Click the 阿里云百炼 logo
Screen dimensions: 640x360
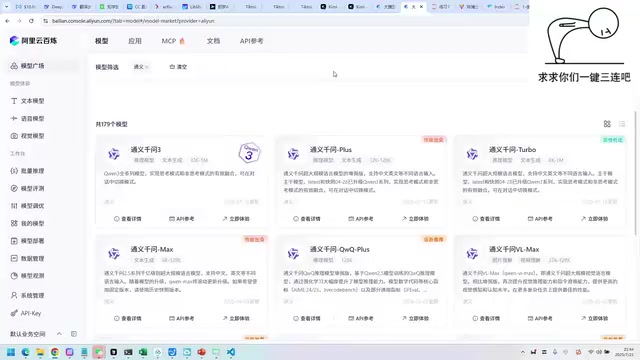point(33,40)
